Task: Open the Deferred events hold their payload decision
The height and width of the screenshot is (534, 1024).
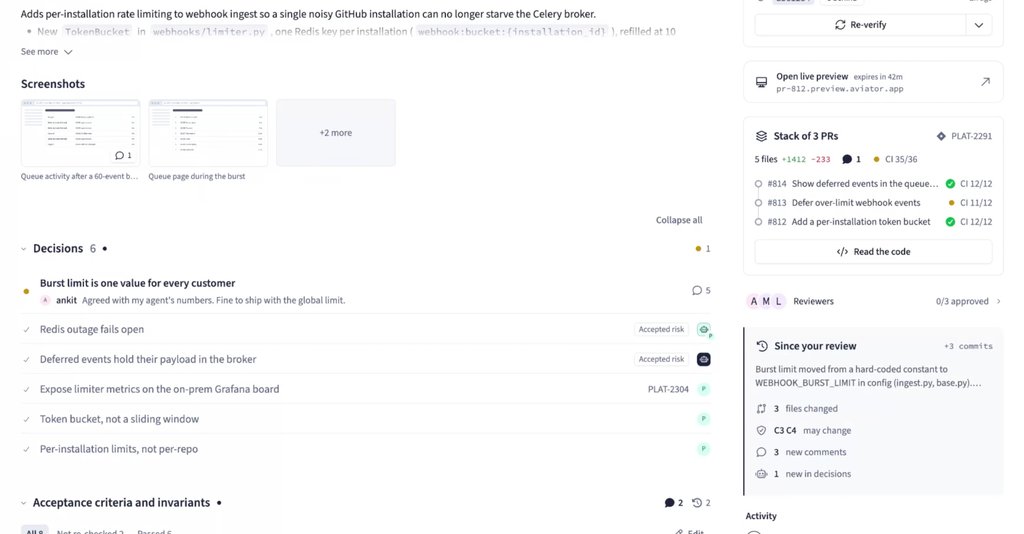Action: [148, 359]
